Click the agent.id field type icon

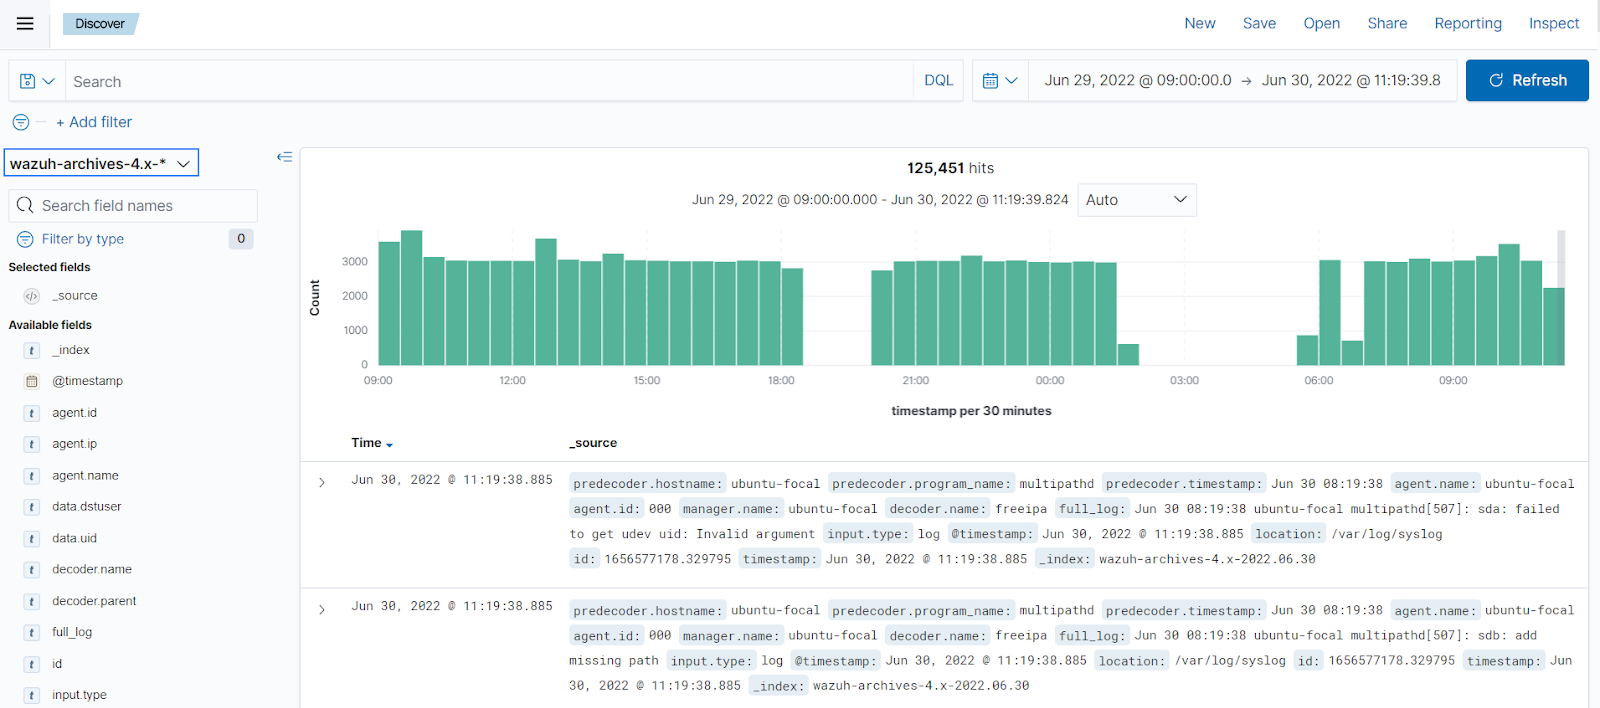coord(32,413)
